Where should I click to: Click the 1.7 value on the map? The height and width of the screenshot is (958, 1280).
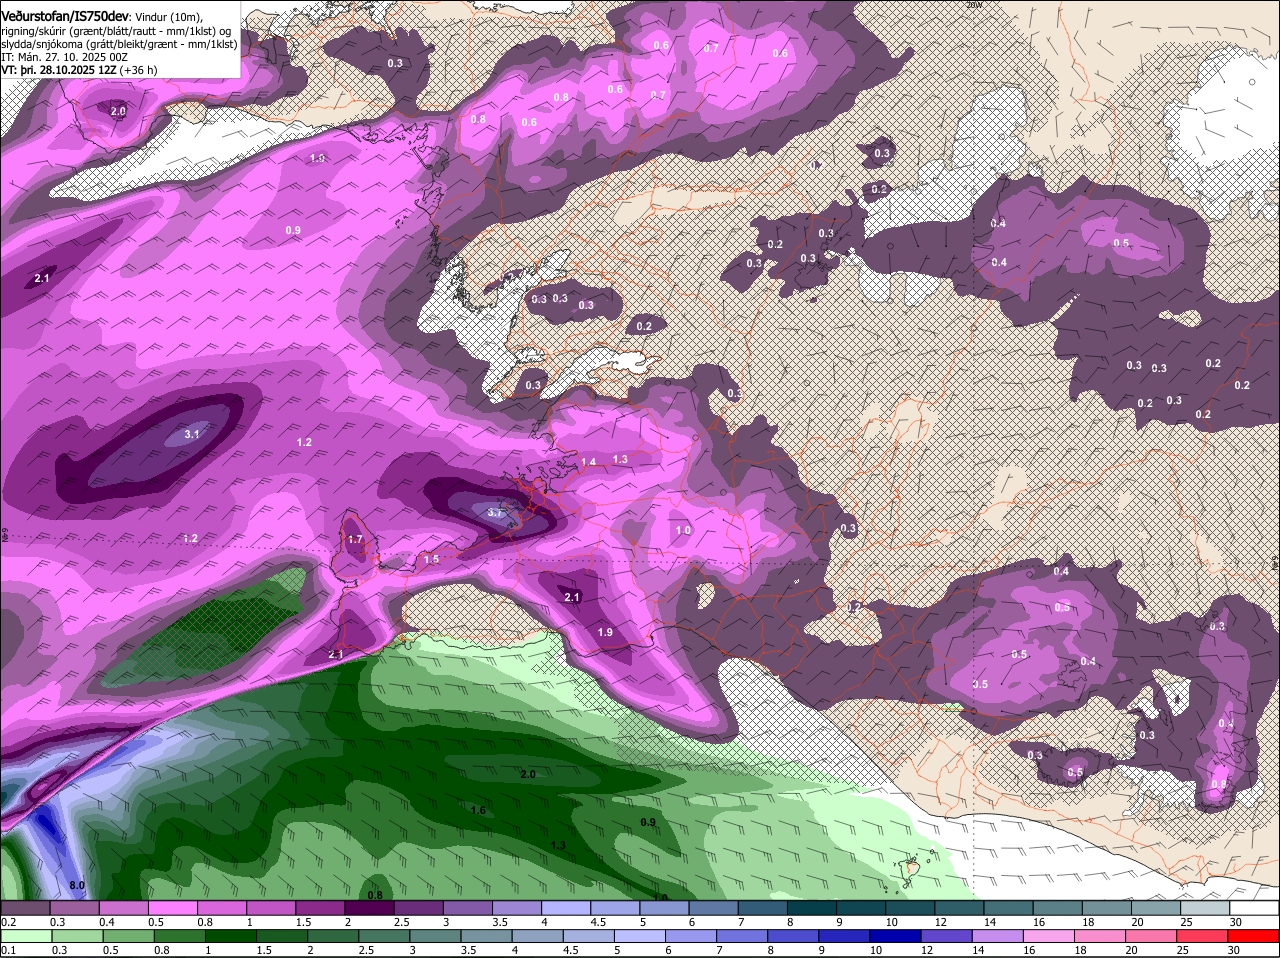pos(355,539)
